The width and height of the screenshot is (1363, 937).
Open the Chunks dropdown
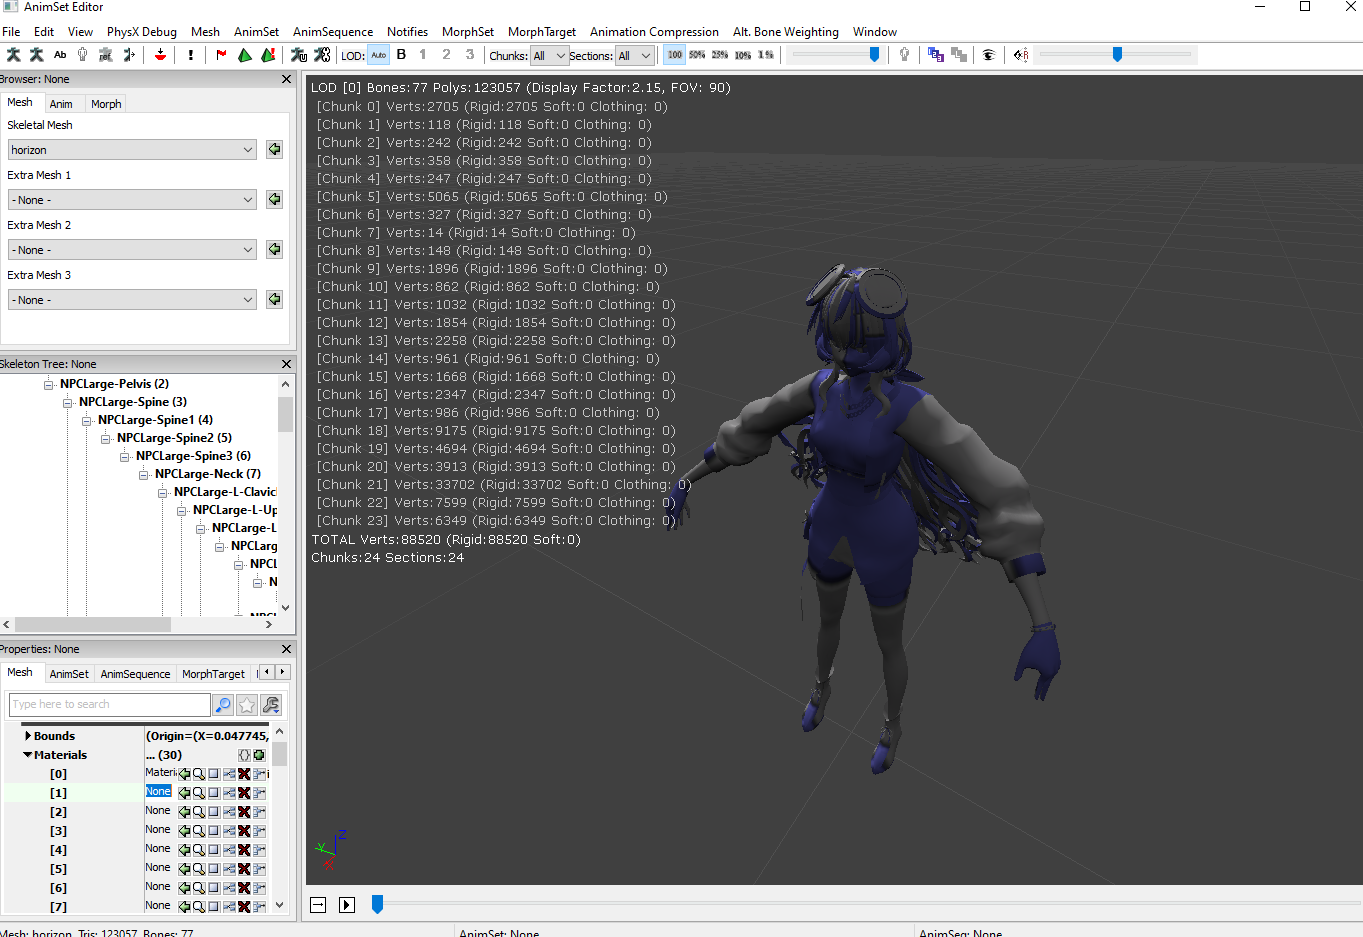549,56
